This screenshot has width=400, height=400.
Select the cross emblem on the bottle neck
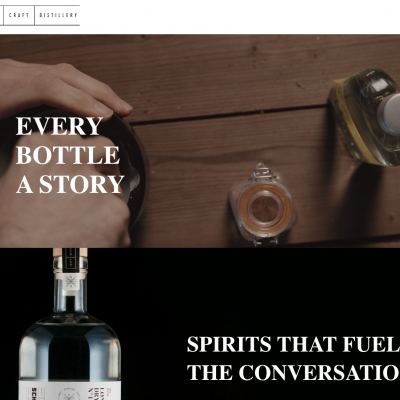[x=70, y=282]
